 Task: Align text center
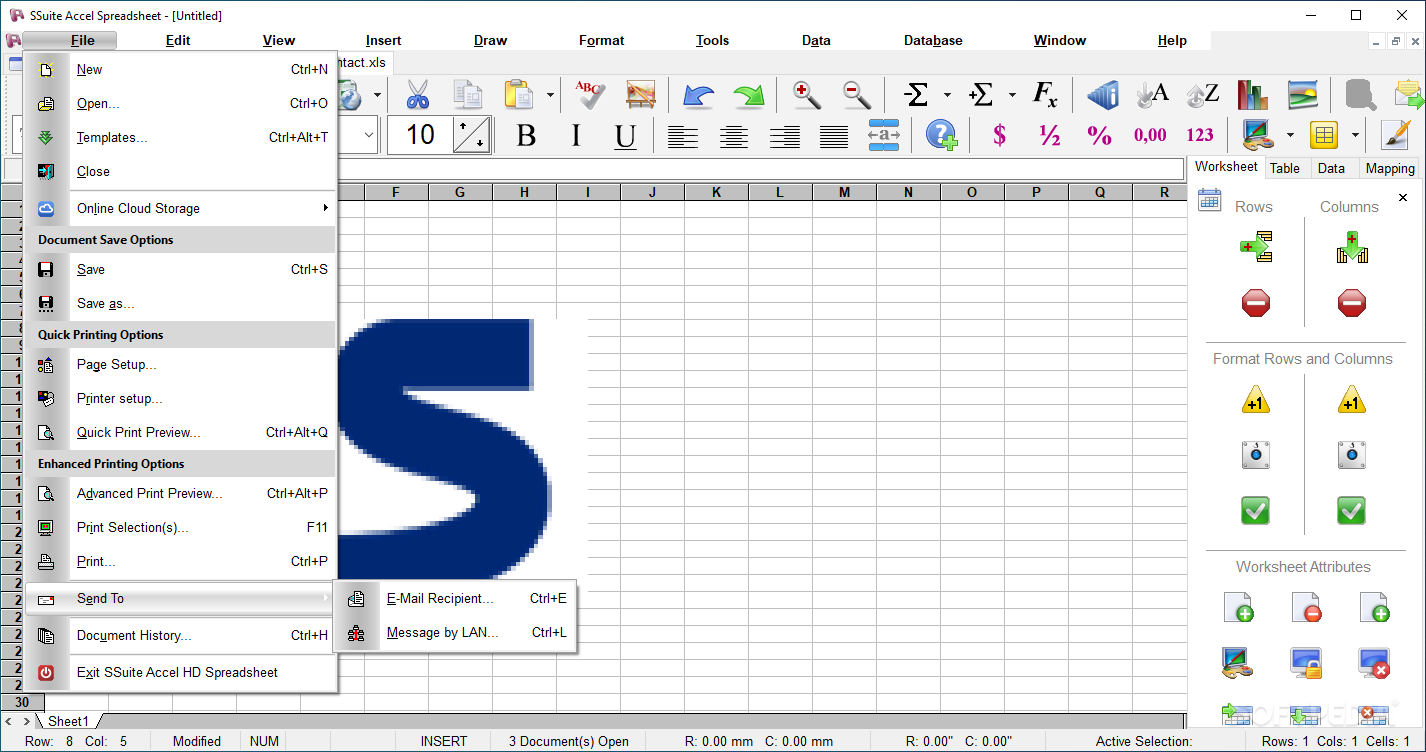(734, 136)
